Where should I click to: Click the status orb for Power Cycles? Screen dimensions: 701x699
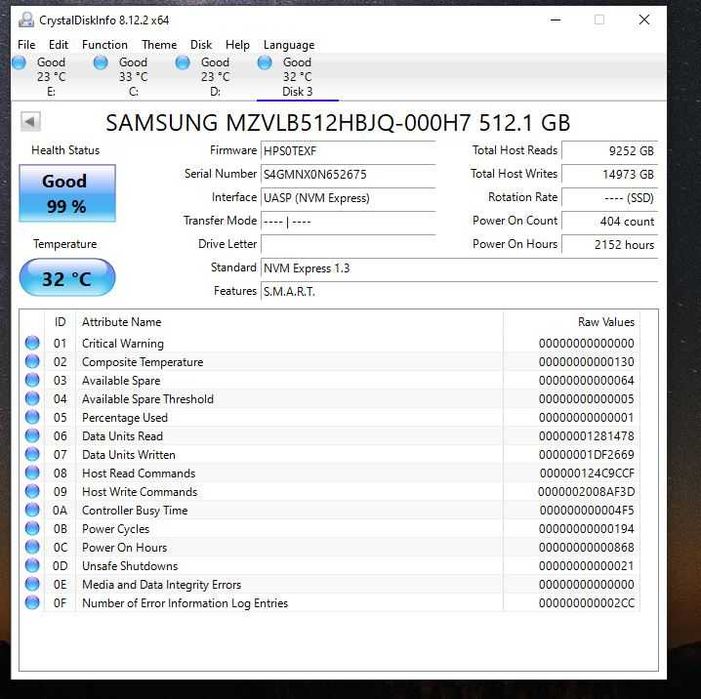32,529
